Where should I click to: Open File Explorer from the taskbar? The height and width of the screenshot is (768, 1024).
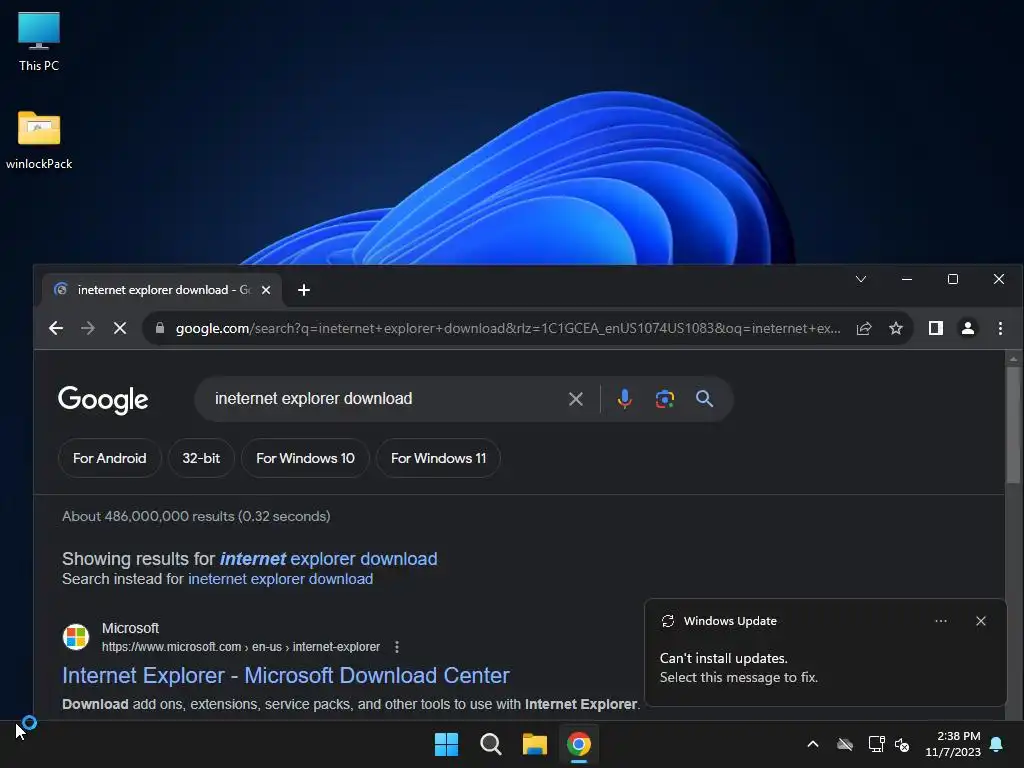pyautogui.click(x=534, y=744)
